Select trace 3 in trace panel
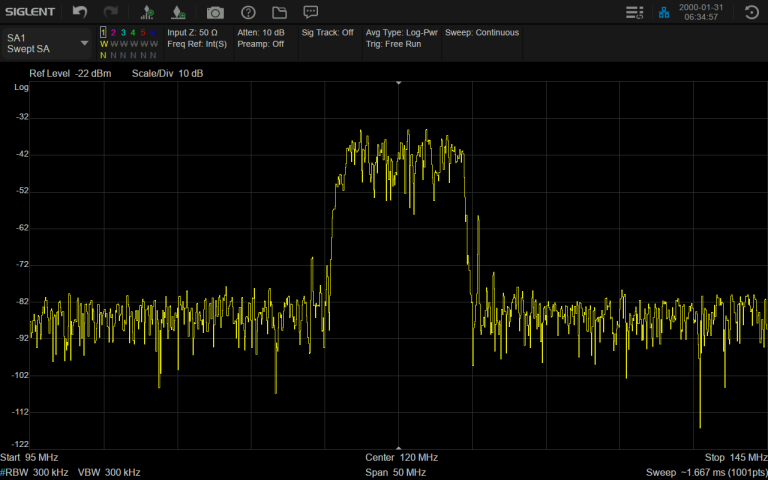The width and height of the screenshot is (768, 480). (x=123, y=32)
